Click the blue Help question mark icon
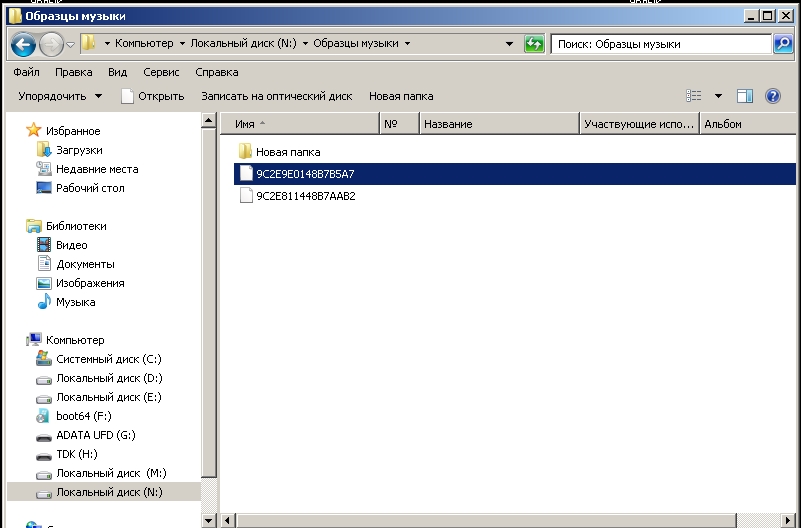 coord(773,95)
